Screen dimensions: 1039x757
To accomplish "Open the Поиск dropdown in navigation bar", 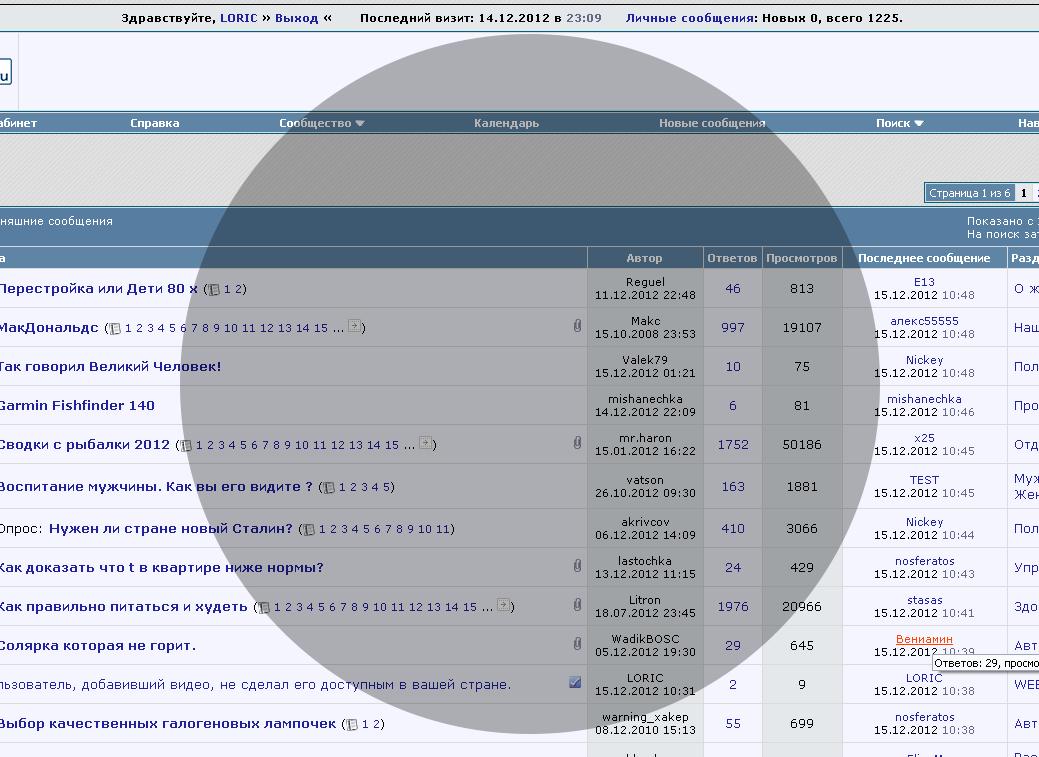I will [898, 123].
